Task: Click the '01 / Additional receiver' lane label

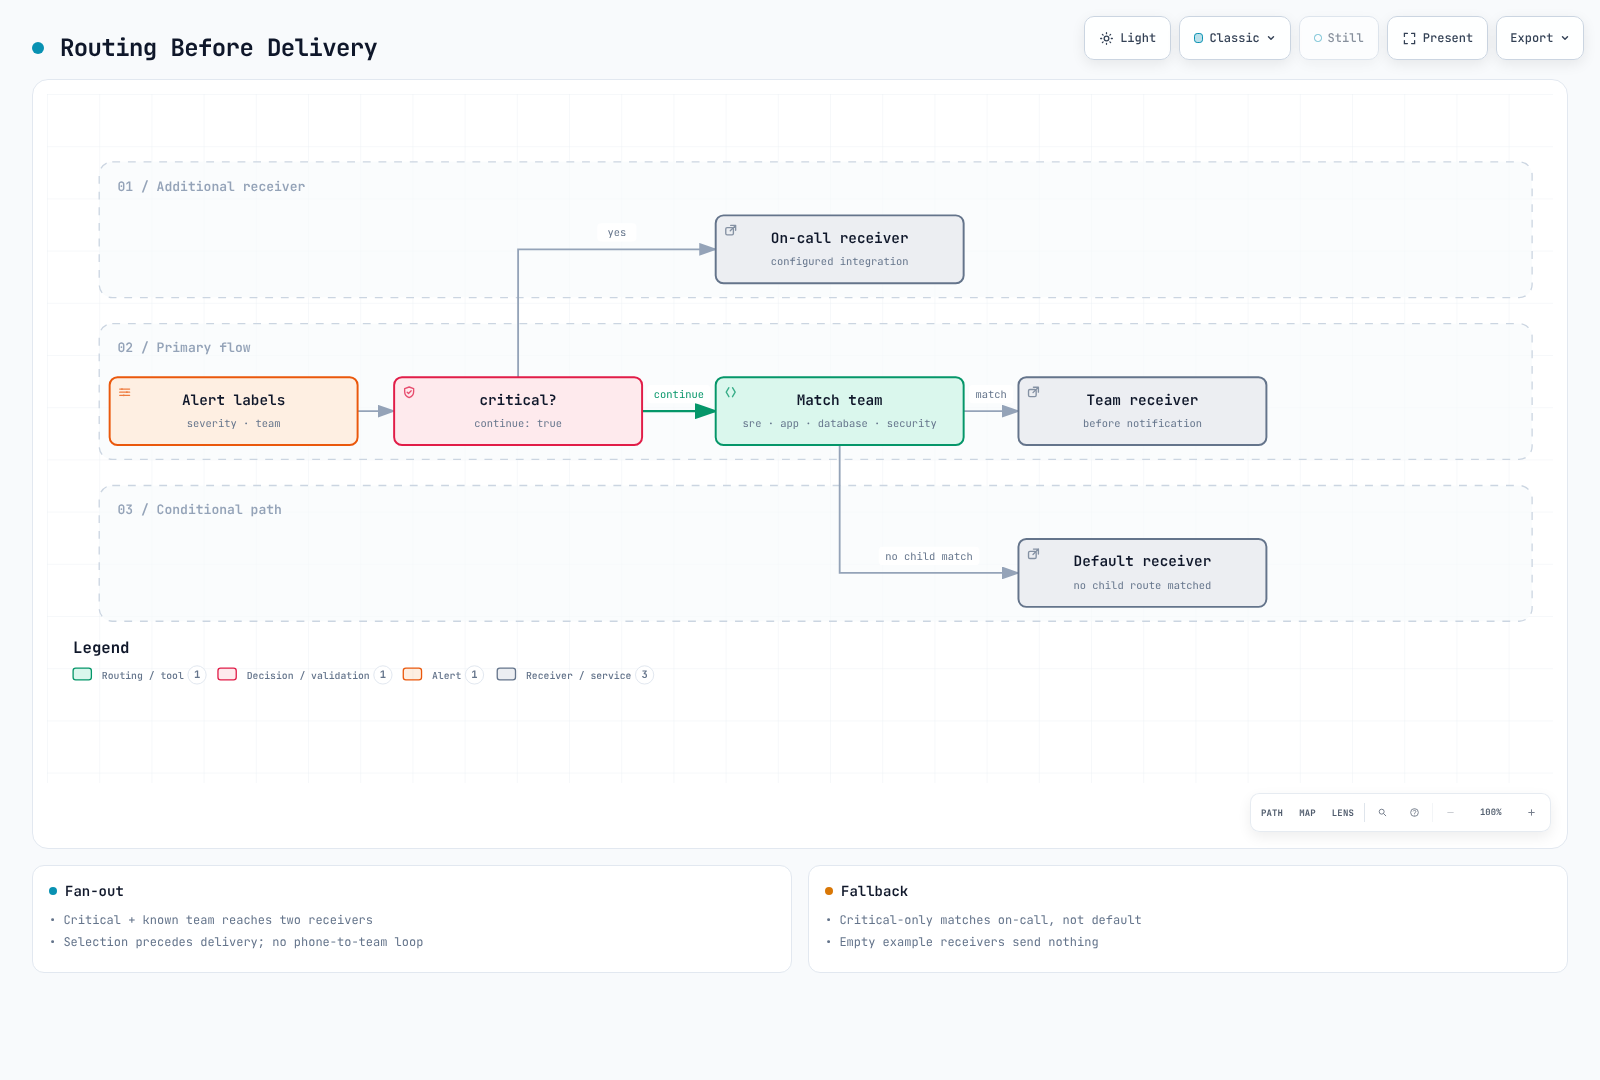Action: click(211, 187)
